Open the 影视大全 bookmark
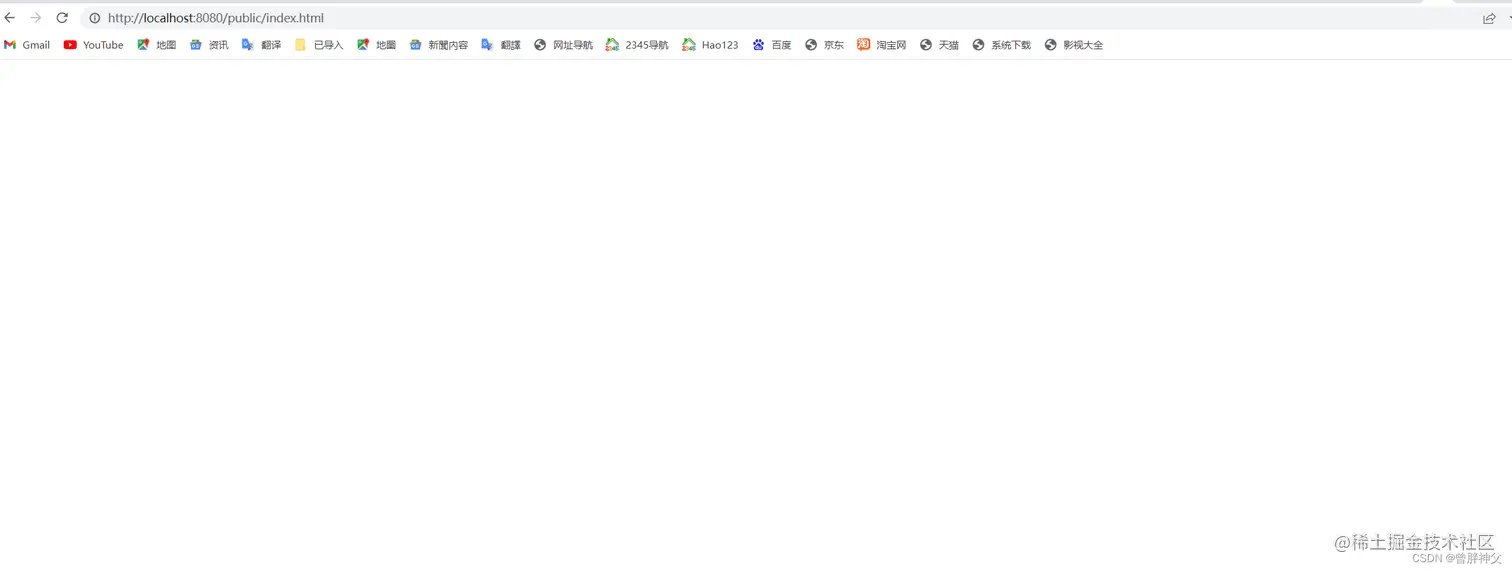1512x570 pixels. tap(1073, 45)
